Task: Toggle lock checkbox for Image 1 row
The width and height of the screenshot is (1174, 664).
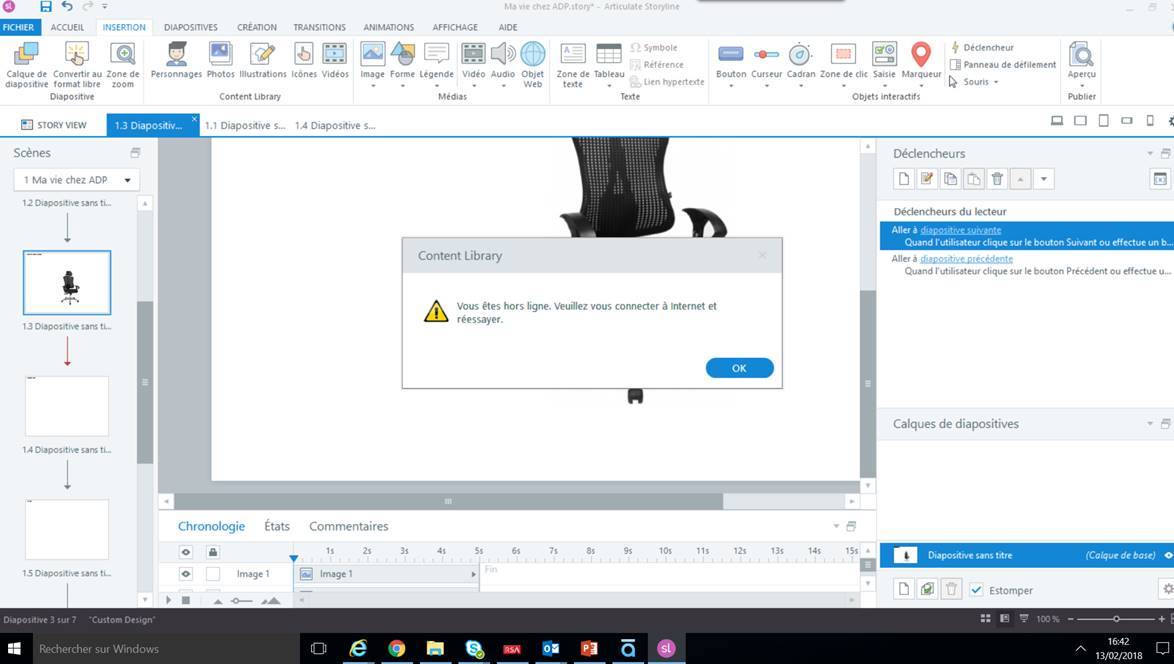Action: pyautogui.click(x=213, y=573)
